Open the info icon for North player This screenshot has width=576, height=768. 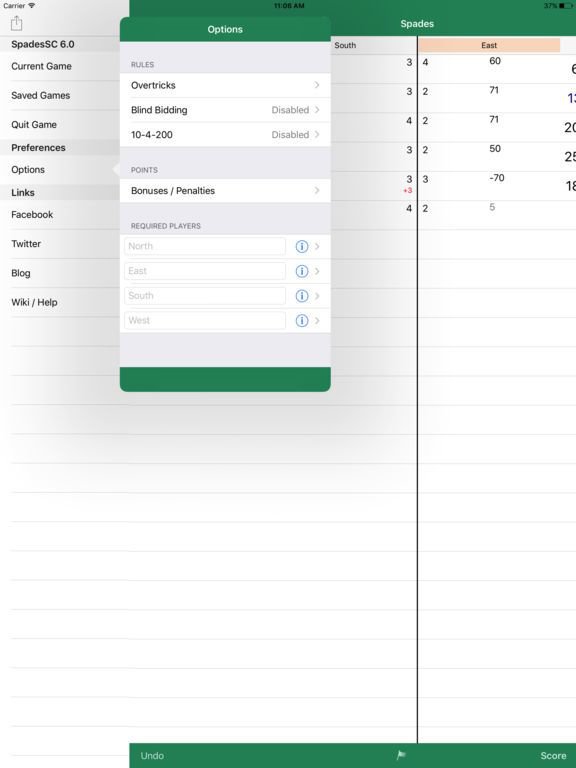pos(302,246)
